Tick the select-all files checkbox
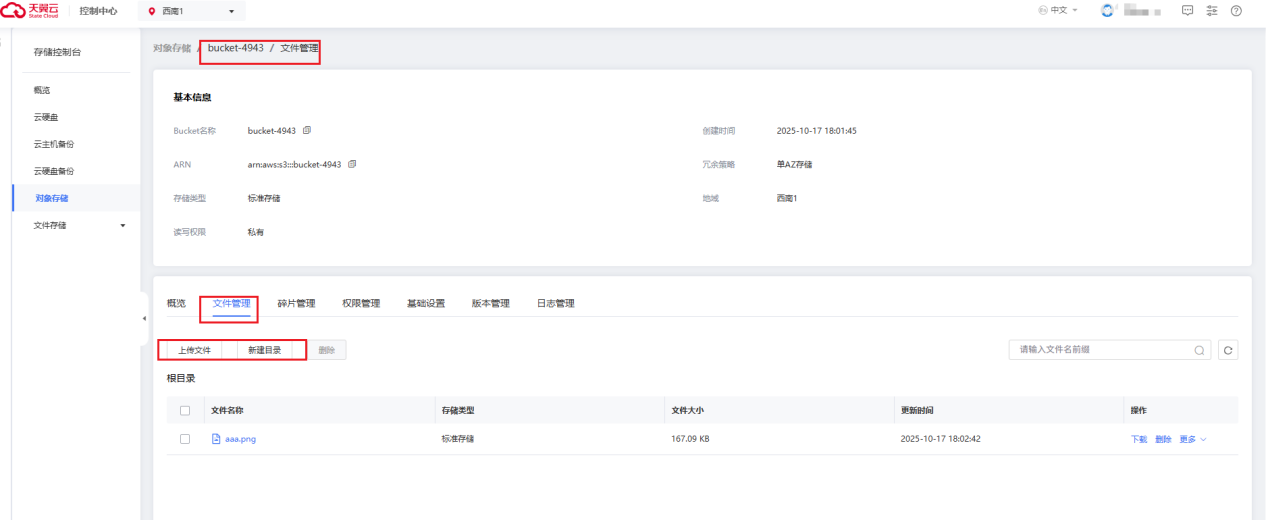Screen dimensions: 1266x520 (185, 410)
